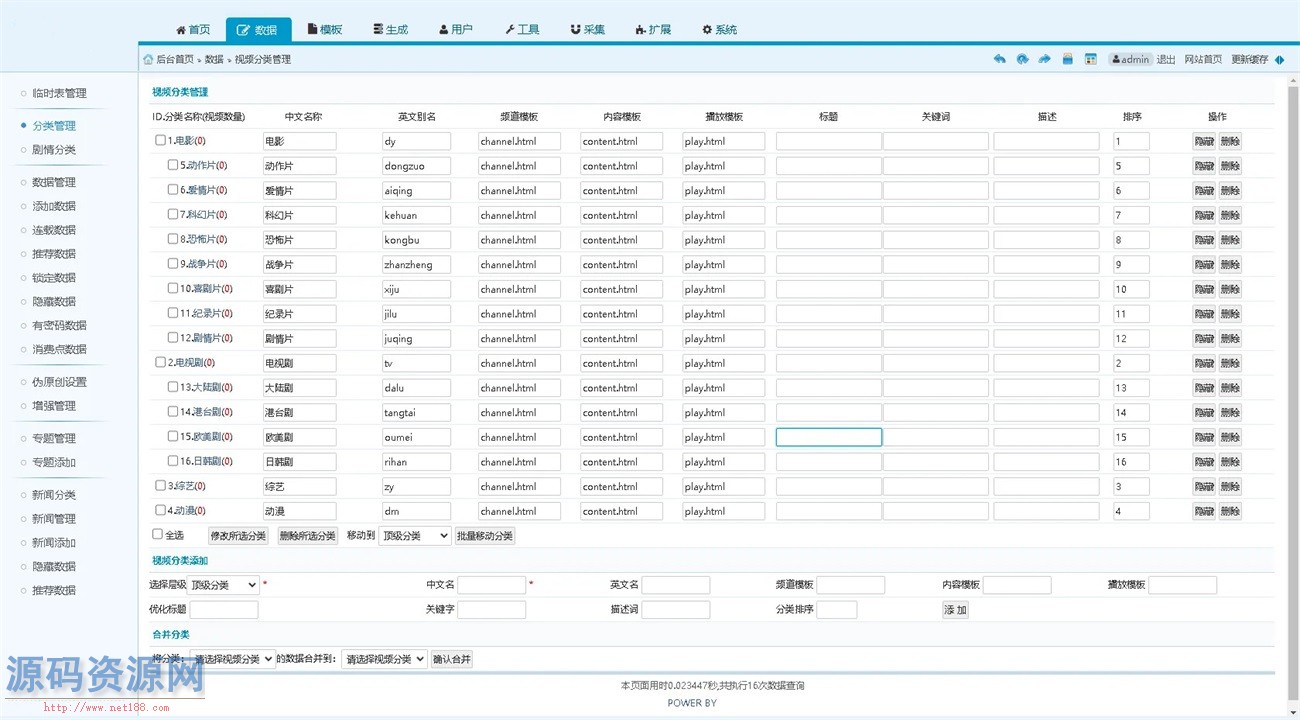Click the 标题 field for 15.欧美剧

coord(829,437)
